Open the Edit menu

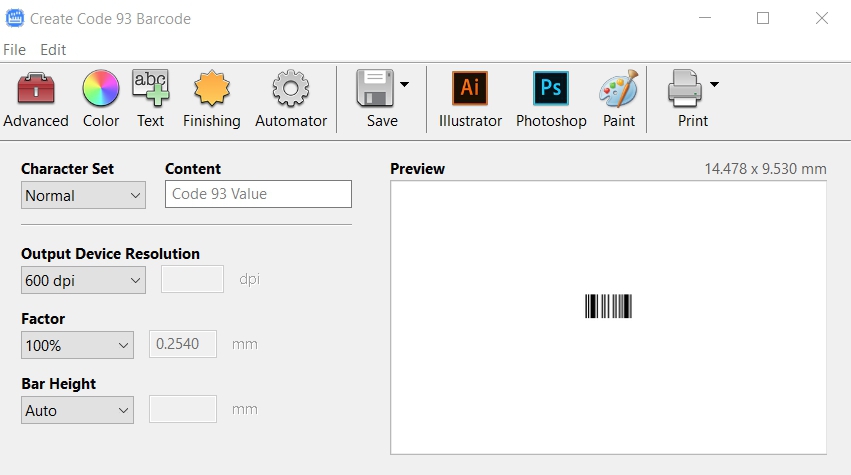point(53,49)
